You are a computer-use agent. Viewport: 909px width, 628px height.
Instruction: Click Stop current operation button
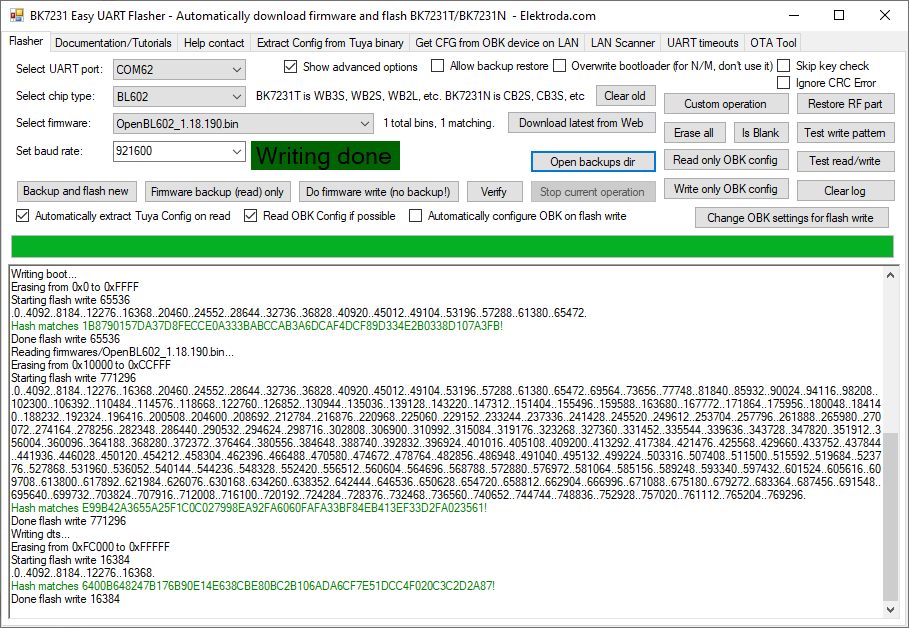coord(592,192)
